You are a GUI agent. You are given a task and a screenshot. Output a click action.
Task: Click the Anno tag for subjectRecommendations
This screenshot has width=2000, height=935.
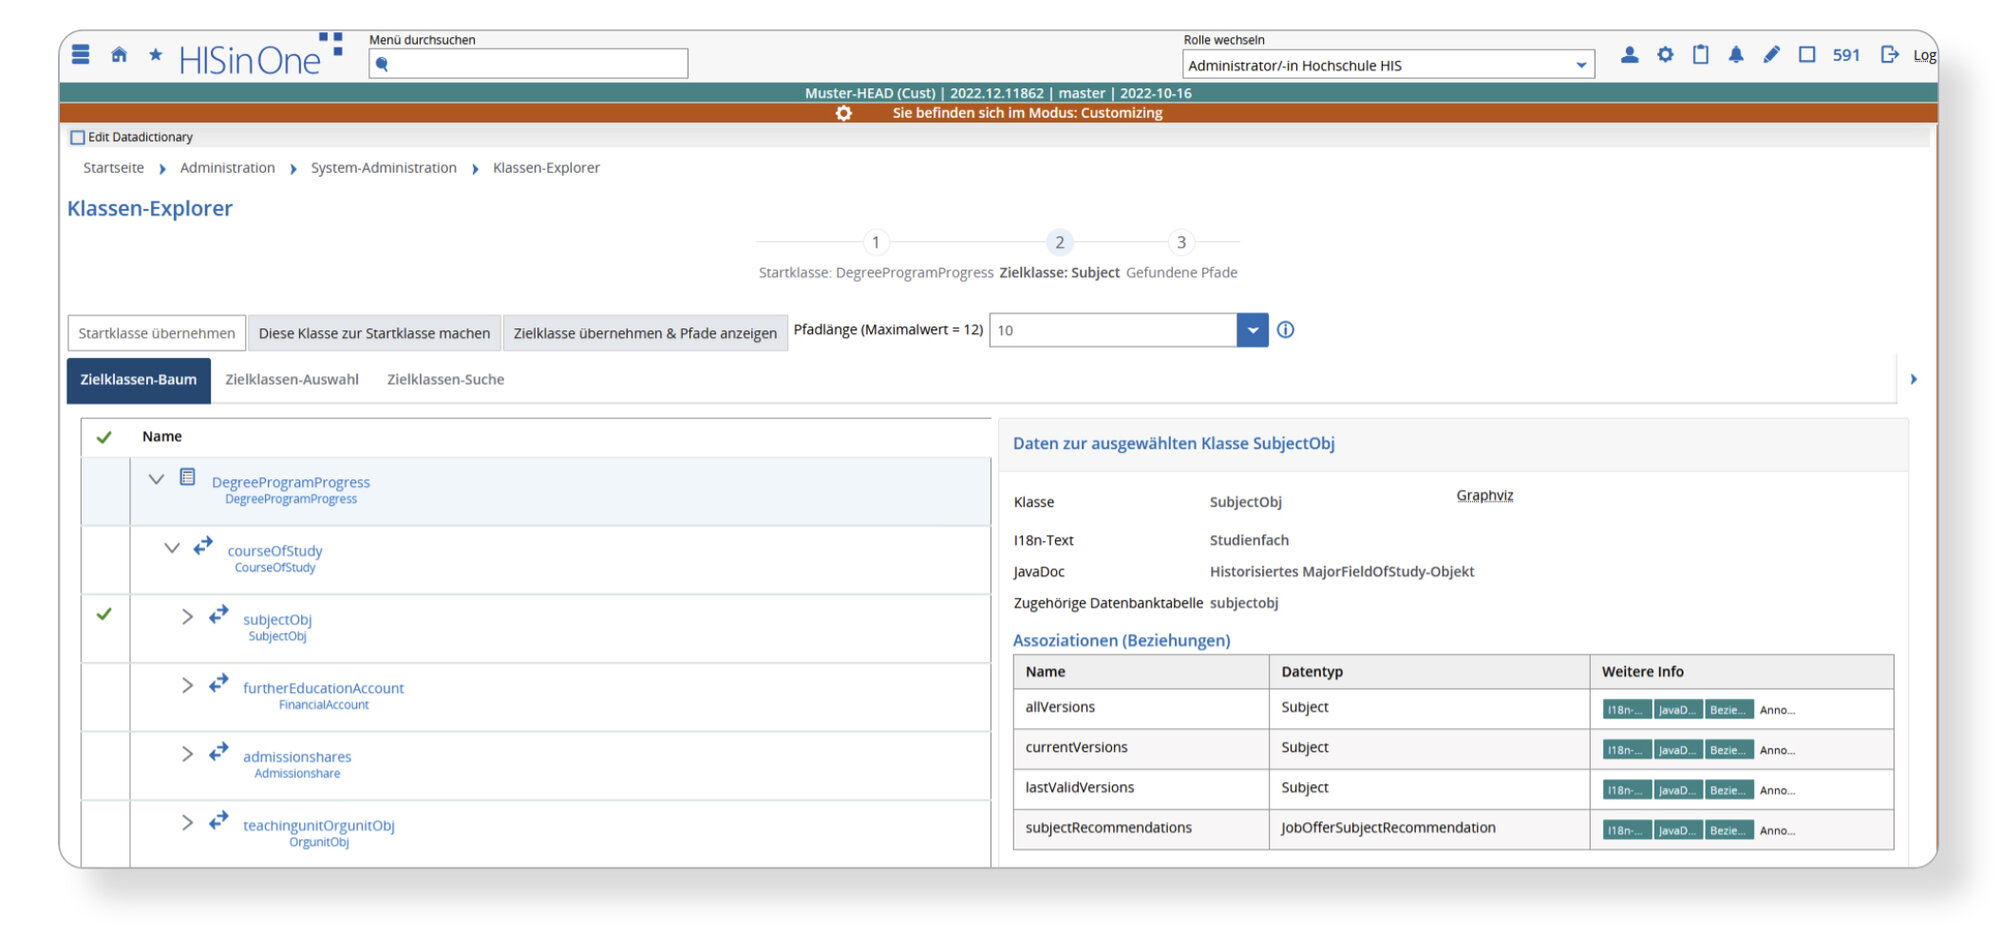[x=1777, y=830]
